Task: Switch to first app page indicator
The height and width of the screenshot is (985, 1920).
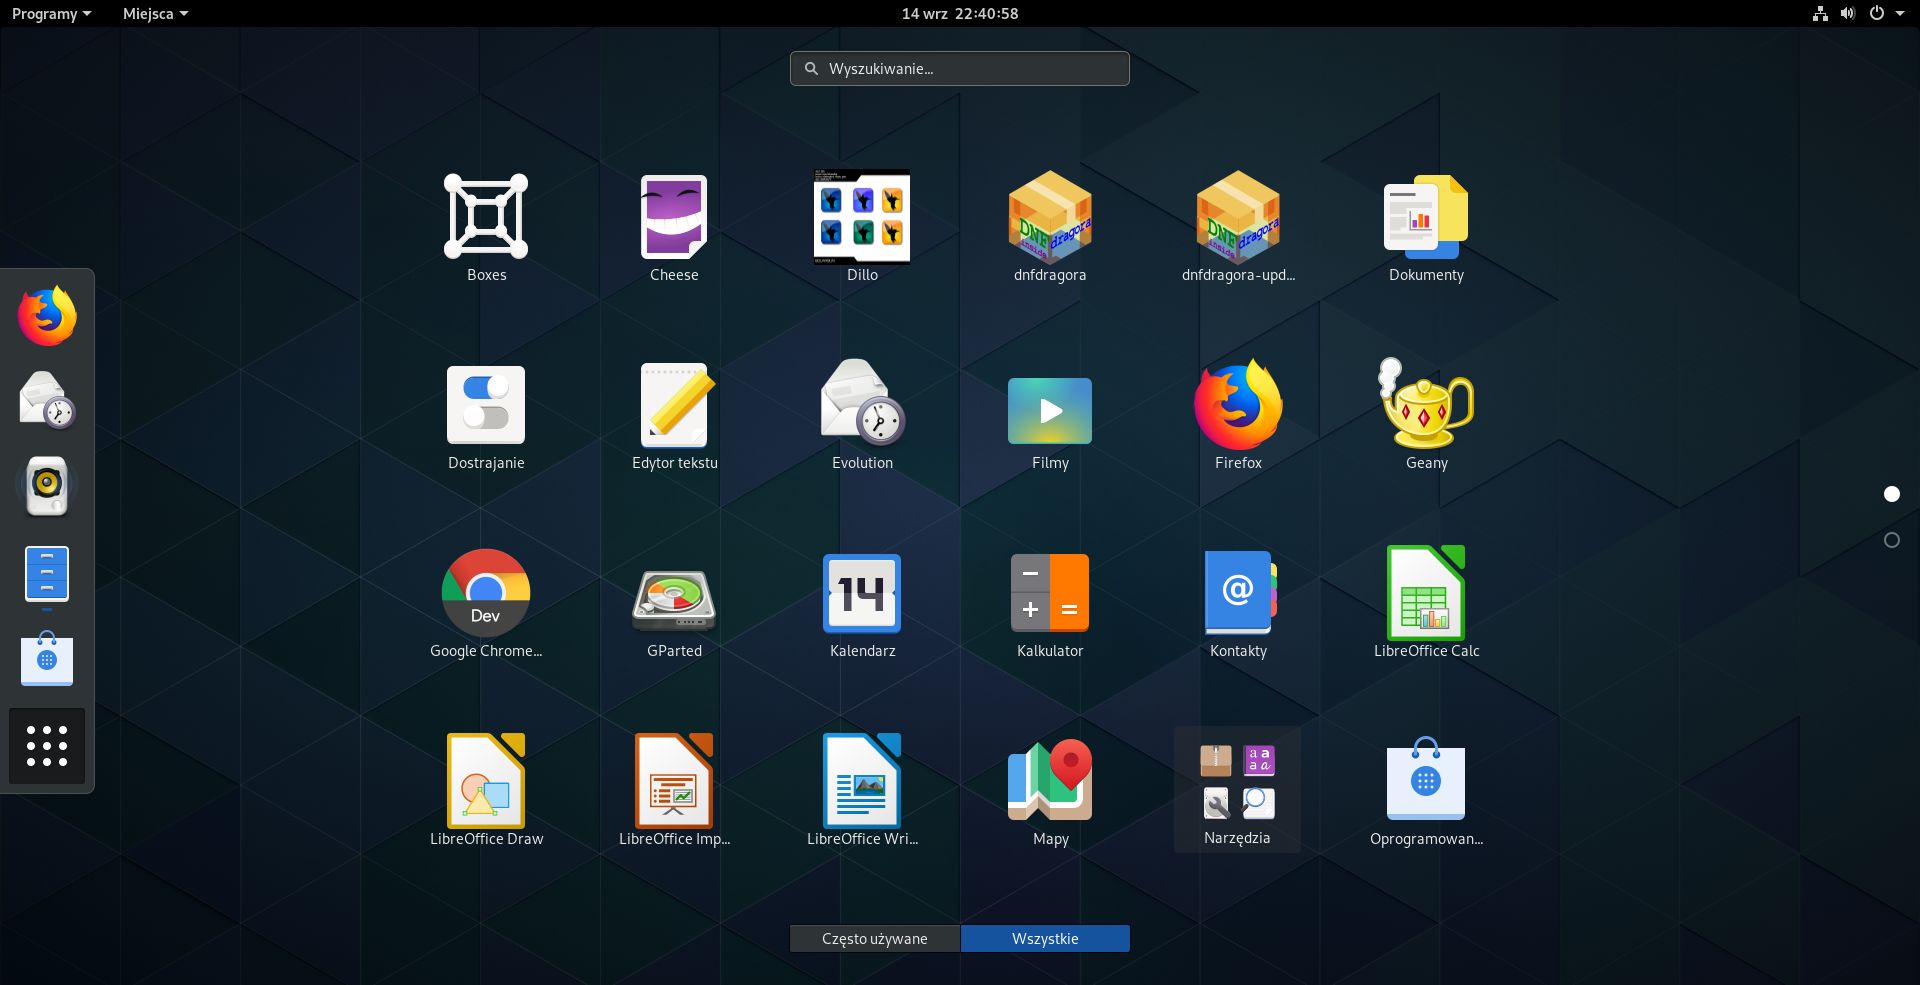Action: coord(1892,494)
